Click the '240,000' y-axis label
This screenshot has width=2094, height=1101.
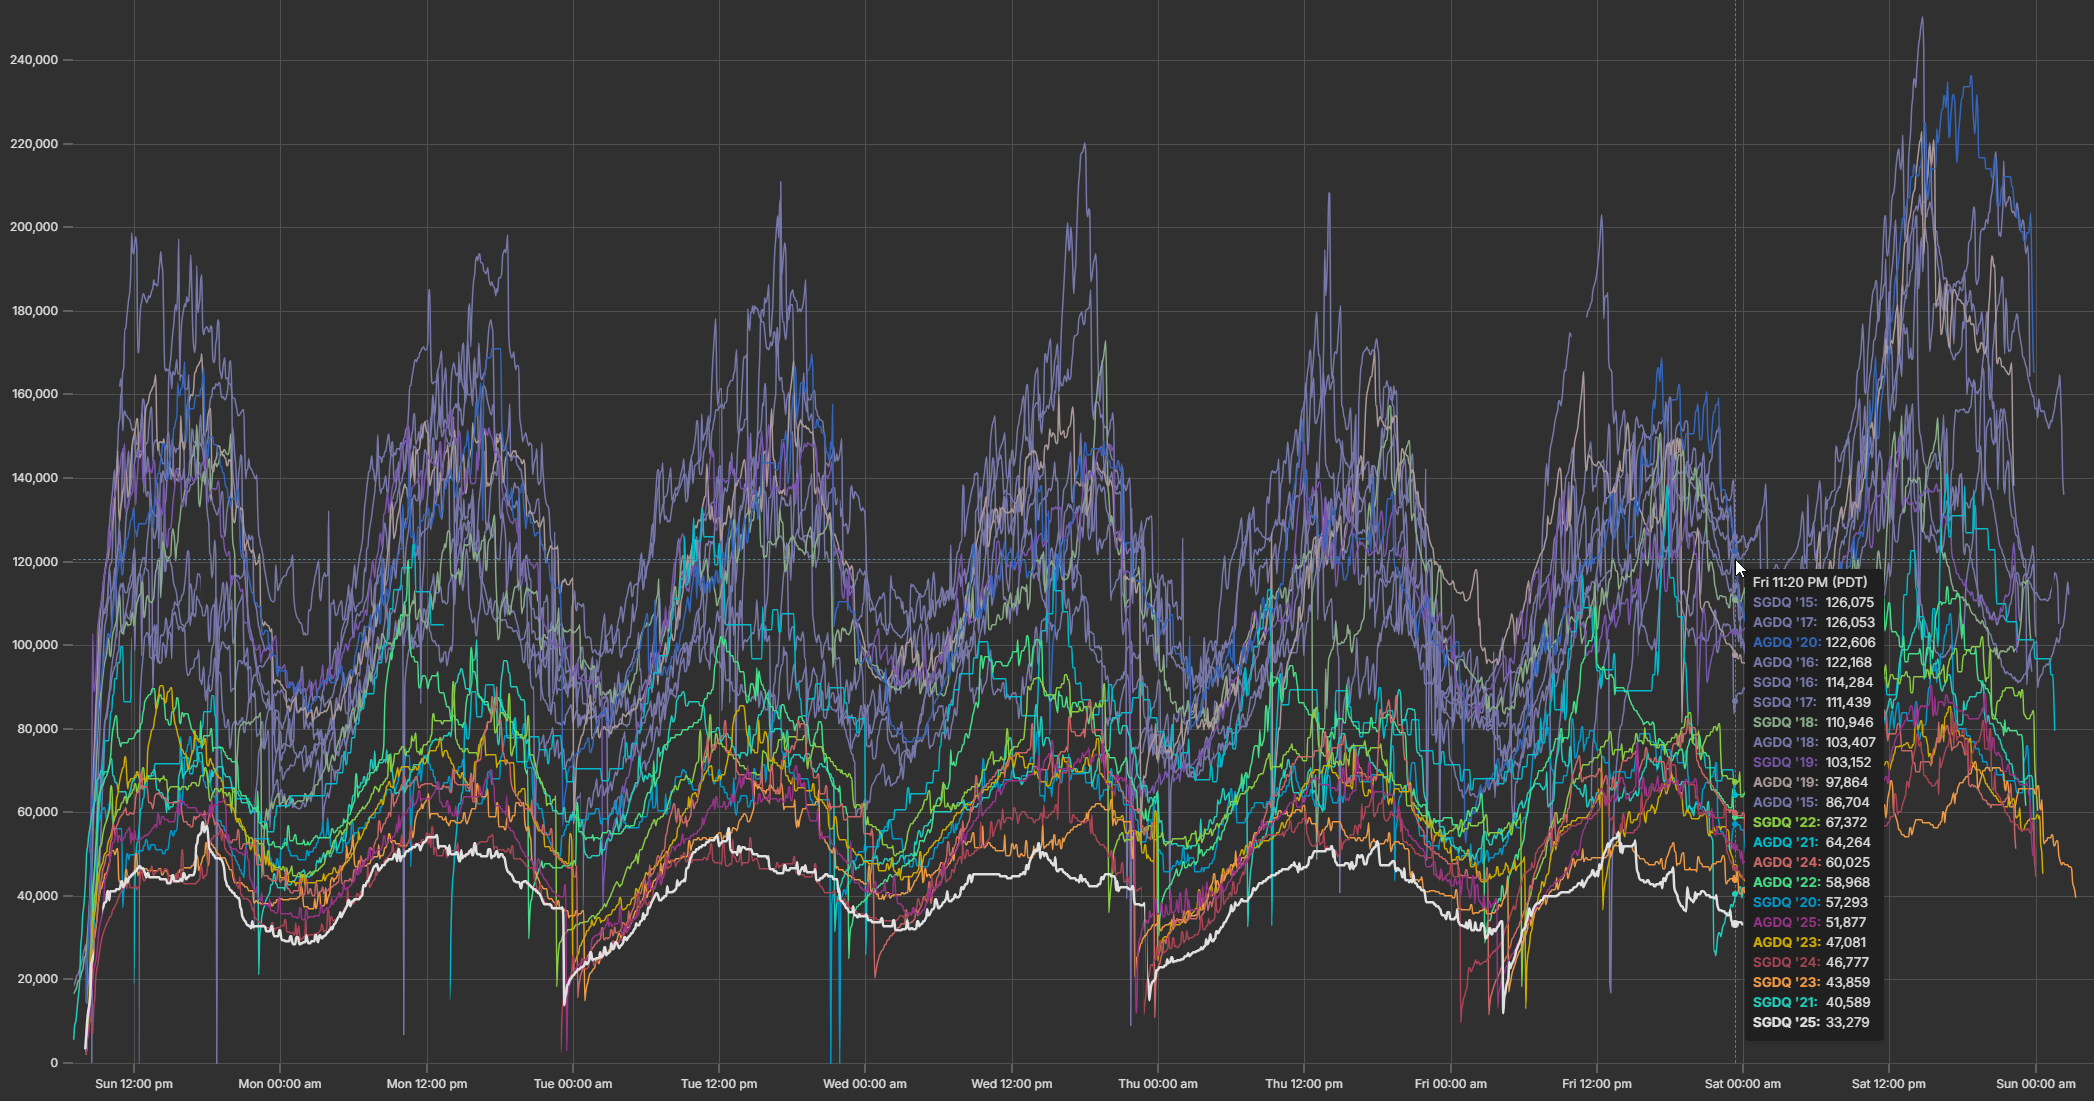[34, 60]
